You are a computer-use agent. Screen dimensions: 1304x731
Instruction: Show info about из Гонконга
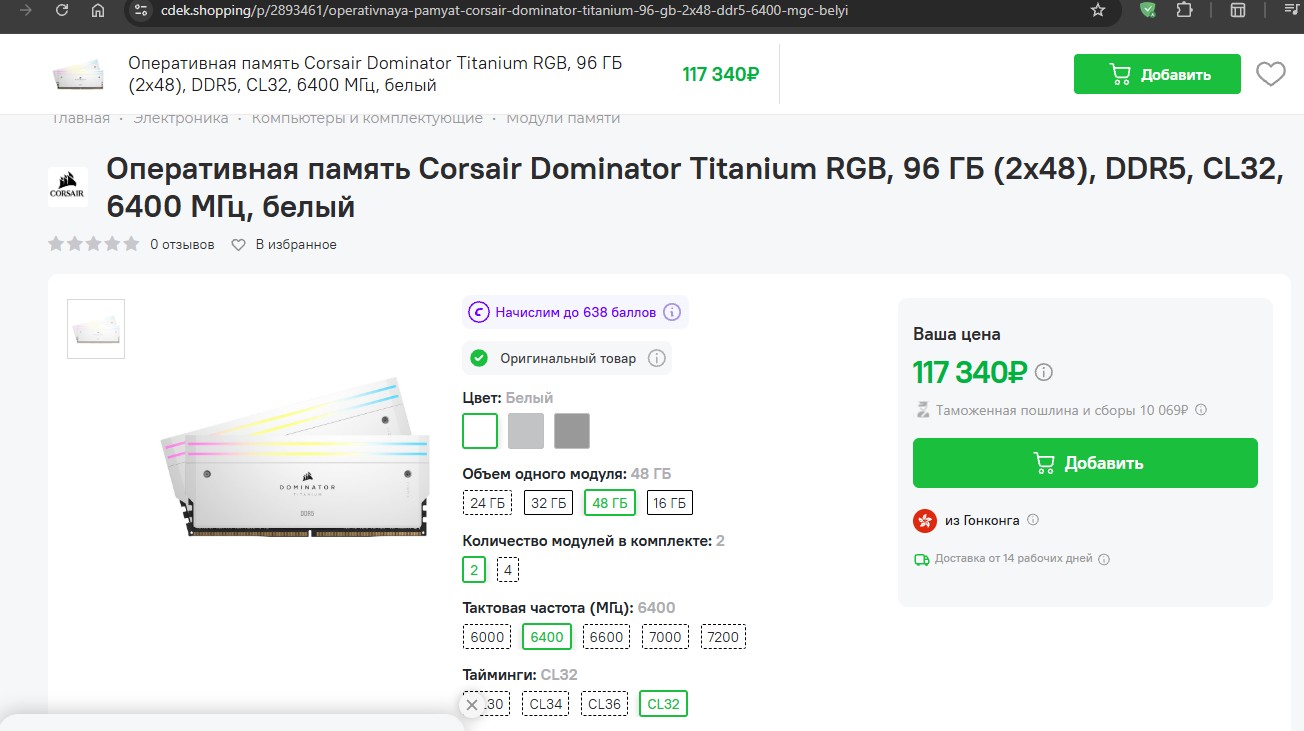[1033, 520]
